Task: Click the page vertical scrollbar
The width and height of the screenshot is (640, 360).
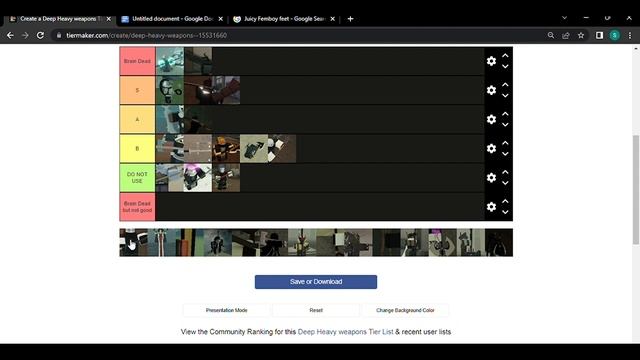Action: (x=636, y=190)
